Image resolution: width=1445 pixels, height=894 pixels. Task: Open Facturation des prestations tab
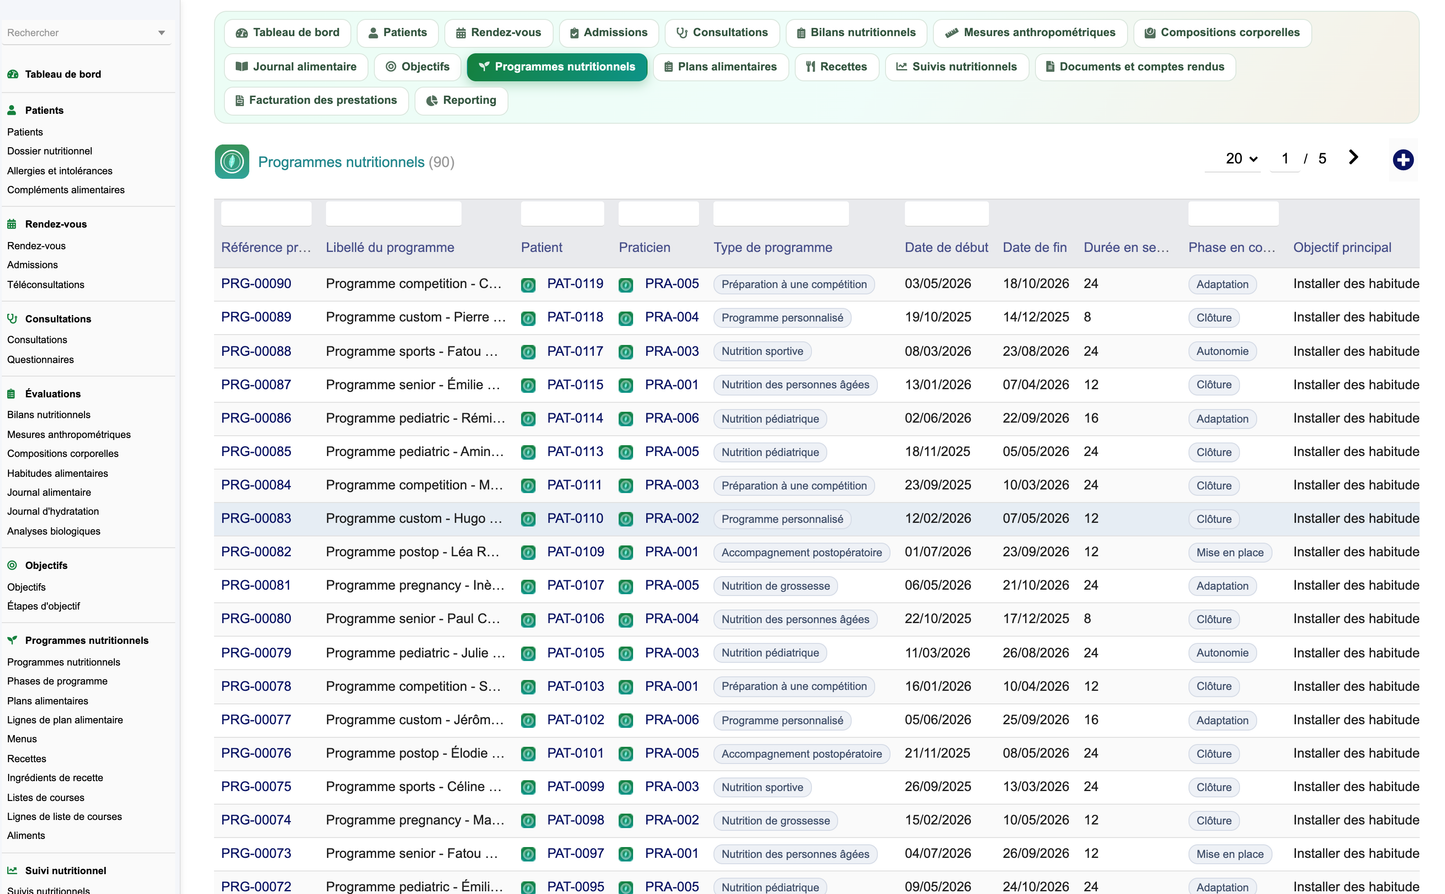coord(316,100)
